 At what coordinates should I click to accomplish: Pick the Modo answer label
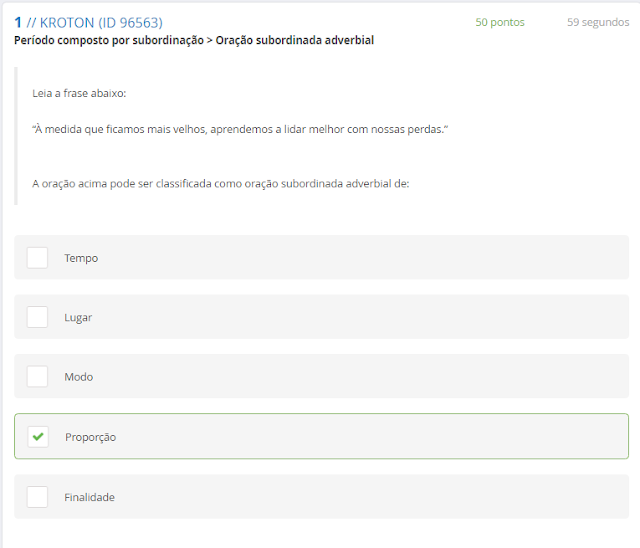click(x=78, y=377)
